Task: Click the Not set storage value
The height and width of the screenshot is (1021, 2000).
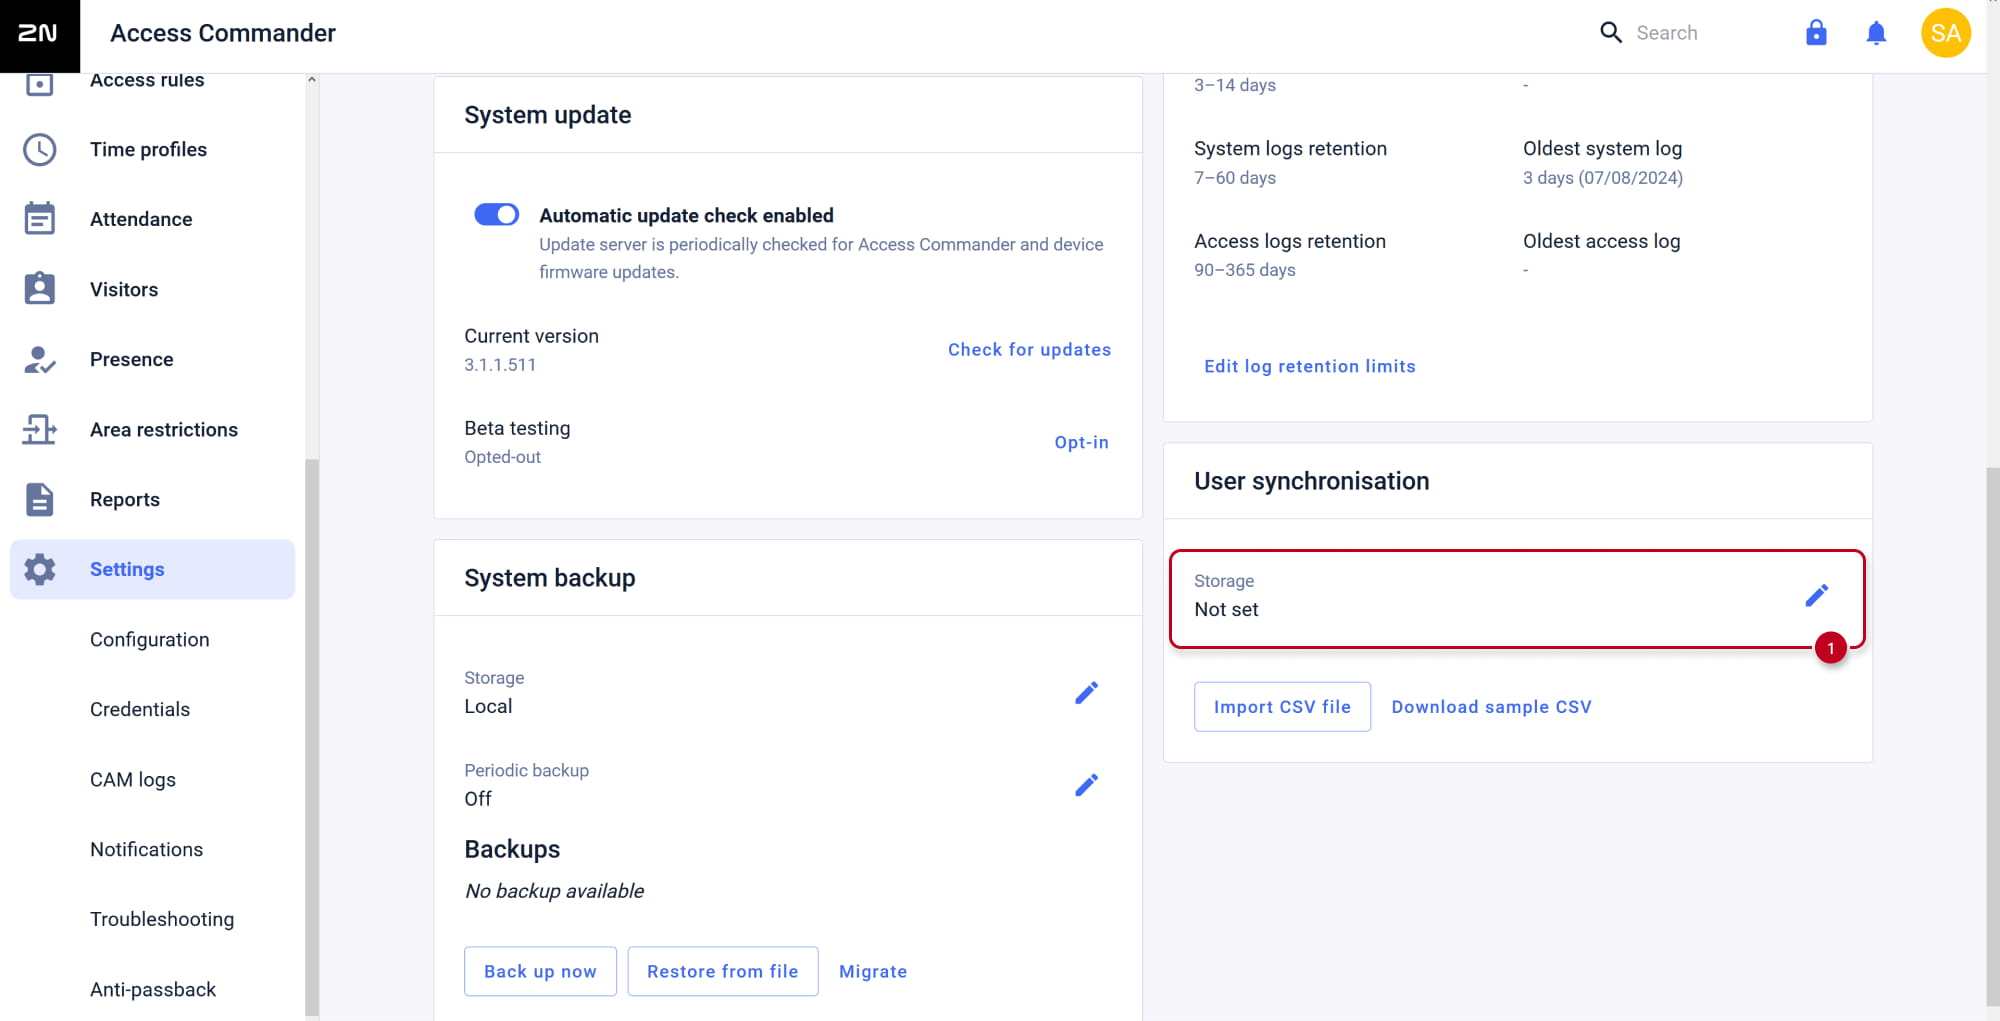Action: (1226, 610)
